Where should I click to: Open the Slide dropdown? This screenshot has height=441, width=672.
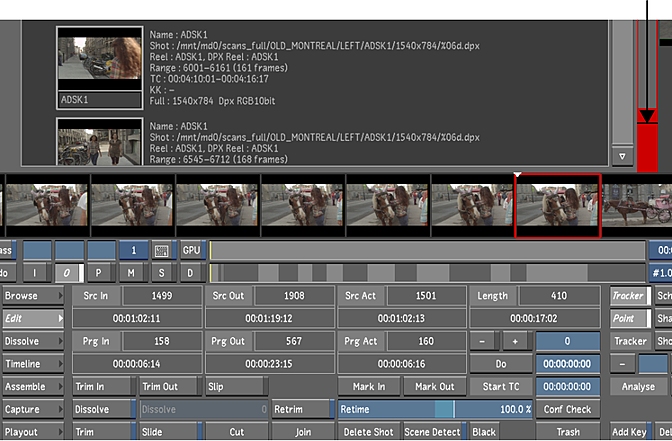point(171,432)
